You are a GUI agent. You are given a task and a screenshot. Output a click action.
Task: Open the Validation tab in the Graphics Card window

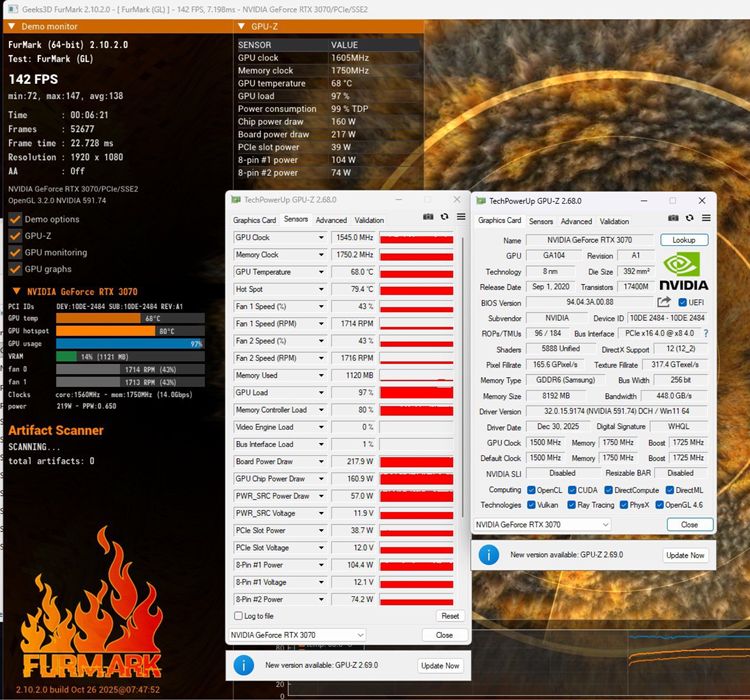pyautogui.click(x=614, y=221)
